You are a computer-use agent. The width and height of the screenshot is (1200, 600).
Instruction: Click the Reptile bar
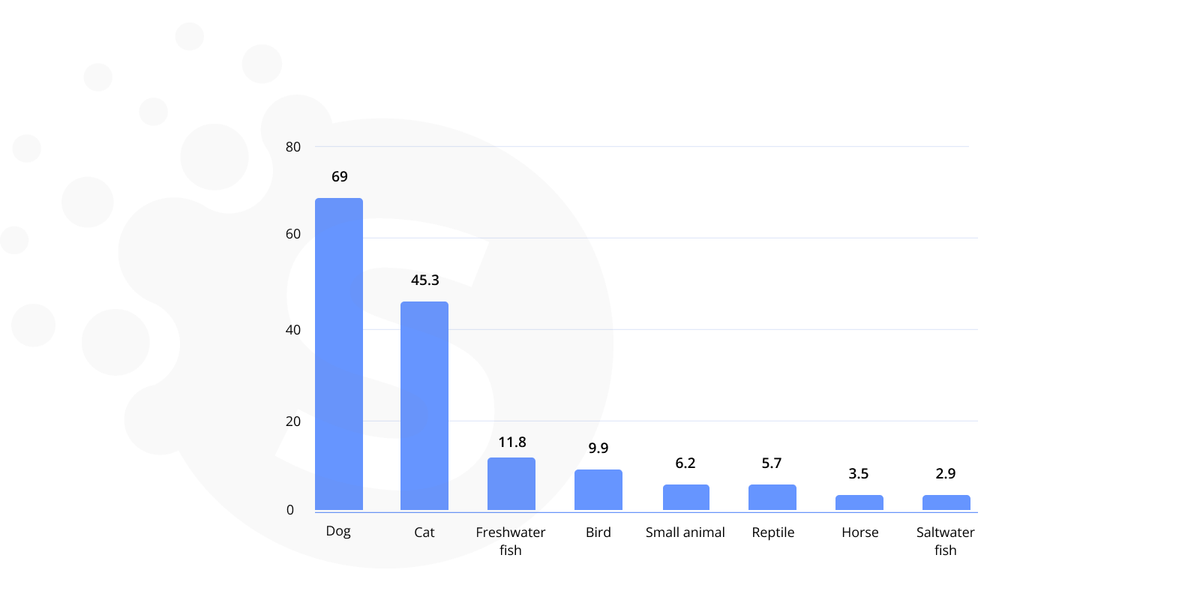point(773,497)
